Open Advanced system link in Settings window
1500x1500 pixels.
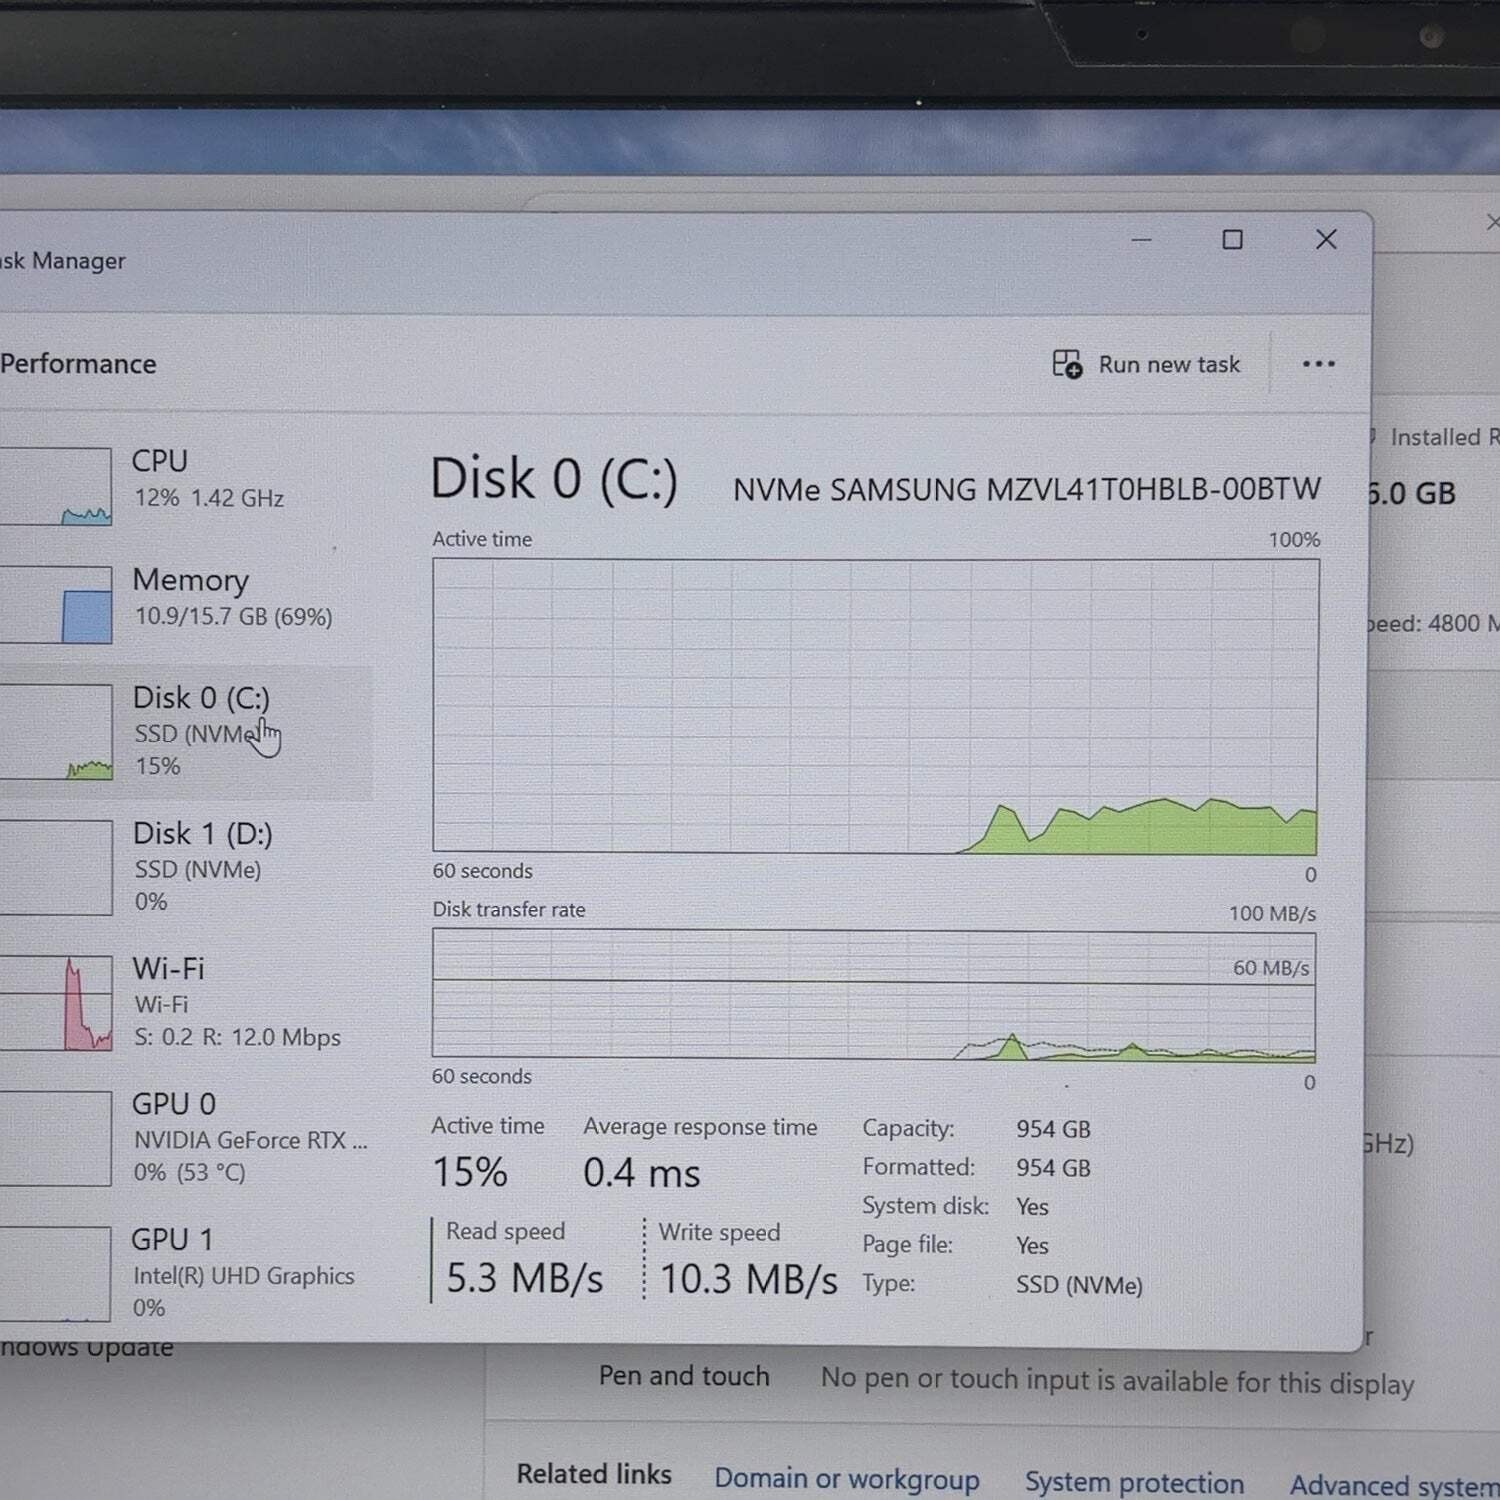click(1394, 1485)
